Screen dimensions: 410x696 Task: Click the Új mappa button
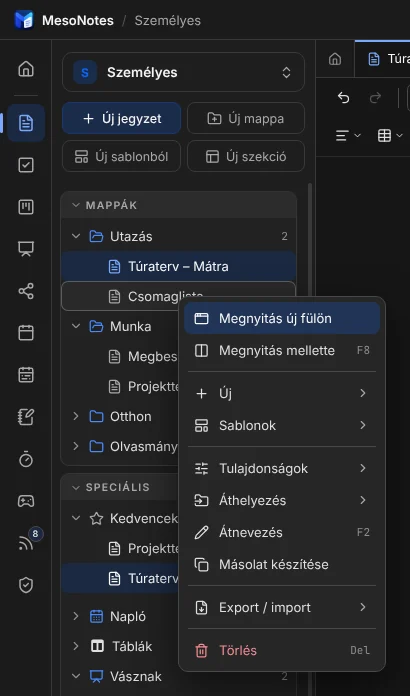point(246,119)
